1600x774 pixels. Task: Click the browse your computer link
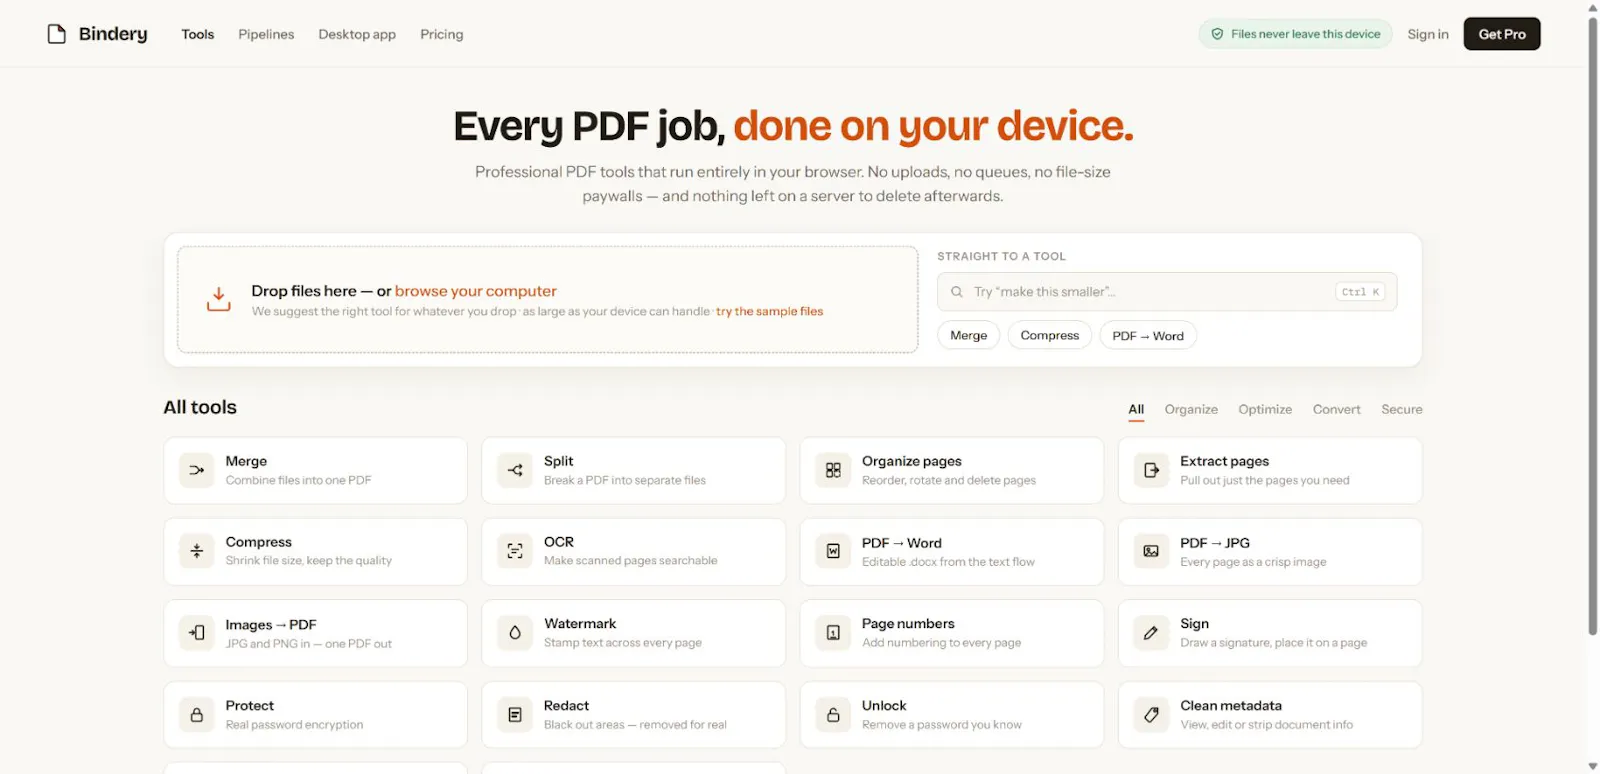(476, 291)
